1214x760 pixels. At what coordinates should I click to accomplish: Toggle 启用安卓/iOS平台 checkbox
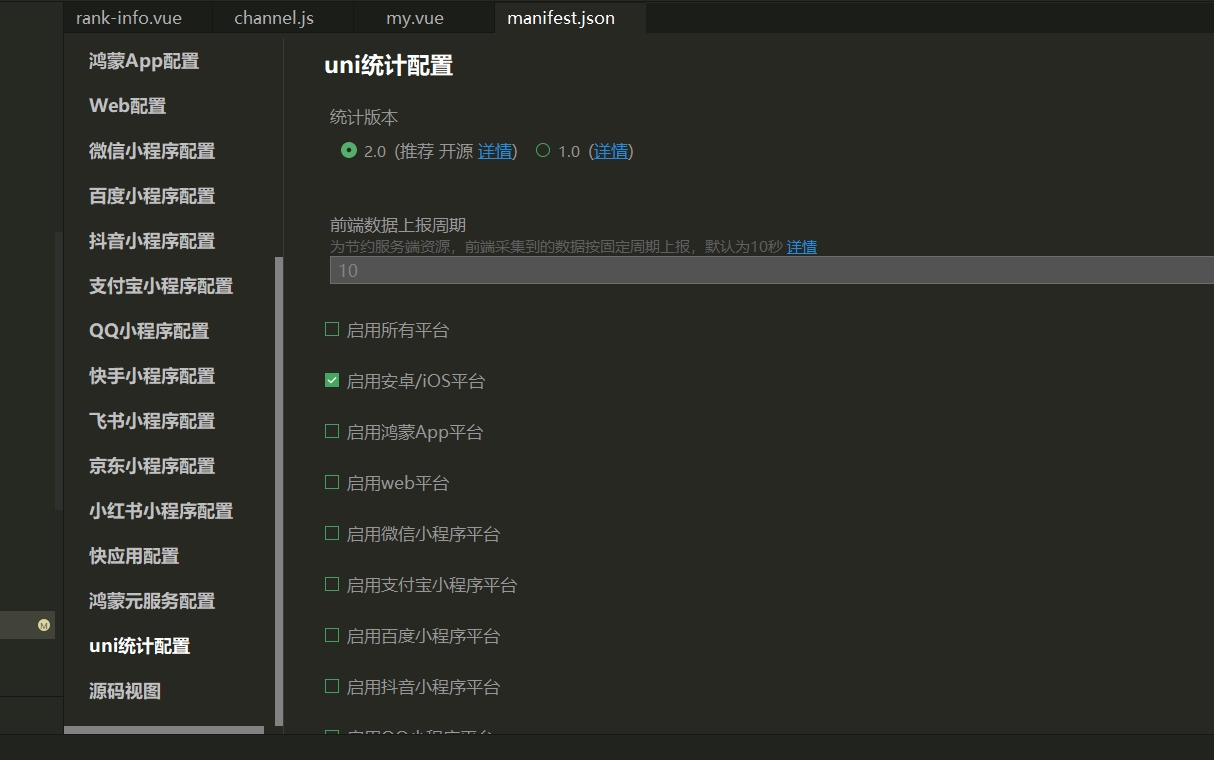pyautogui.click(x=332, y=380)
